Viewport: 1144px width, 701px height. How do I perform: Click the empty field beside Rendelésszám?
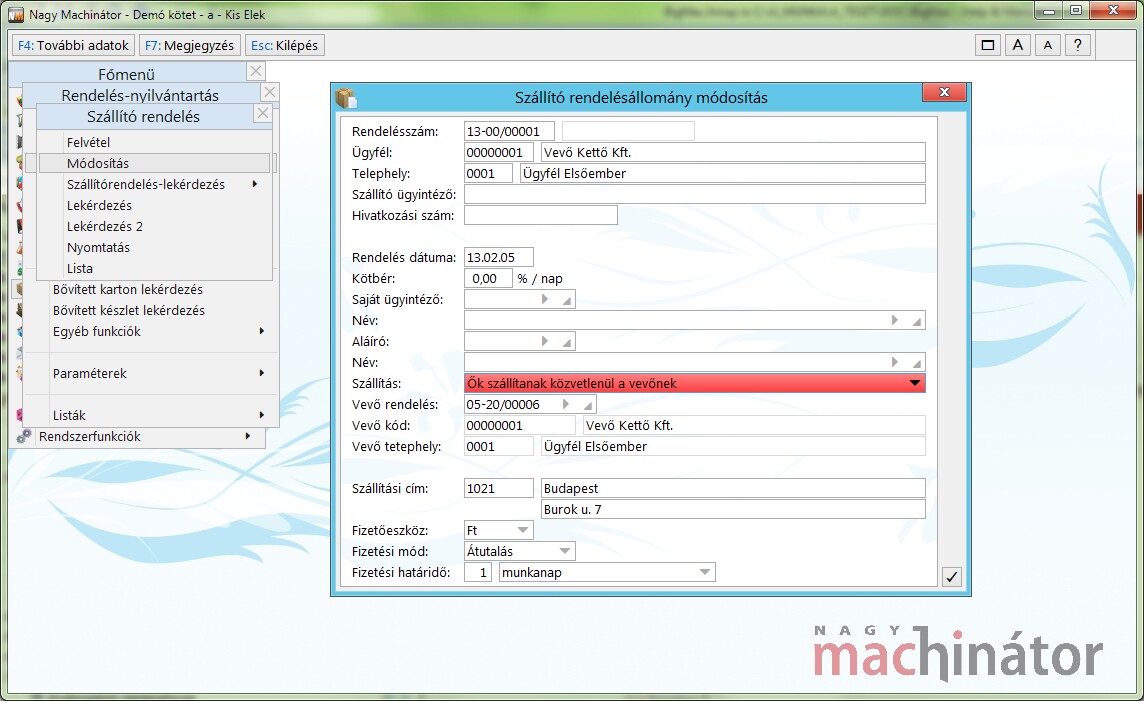click(628, 131)
